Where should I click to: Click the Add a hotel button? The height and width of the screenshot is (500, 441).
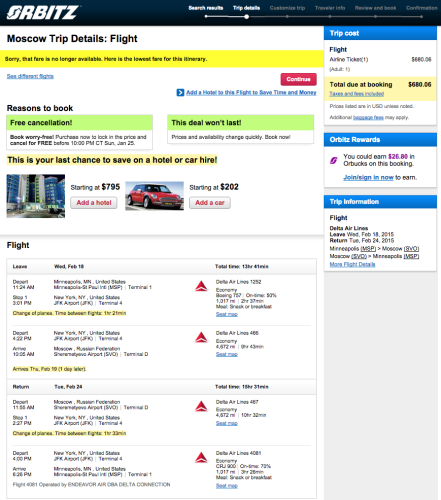(x=94, y=203)
